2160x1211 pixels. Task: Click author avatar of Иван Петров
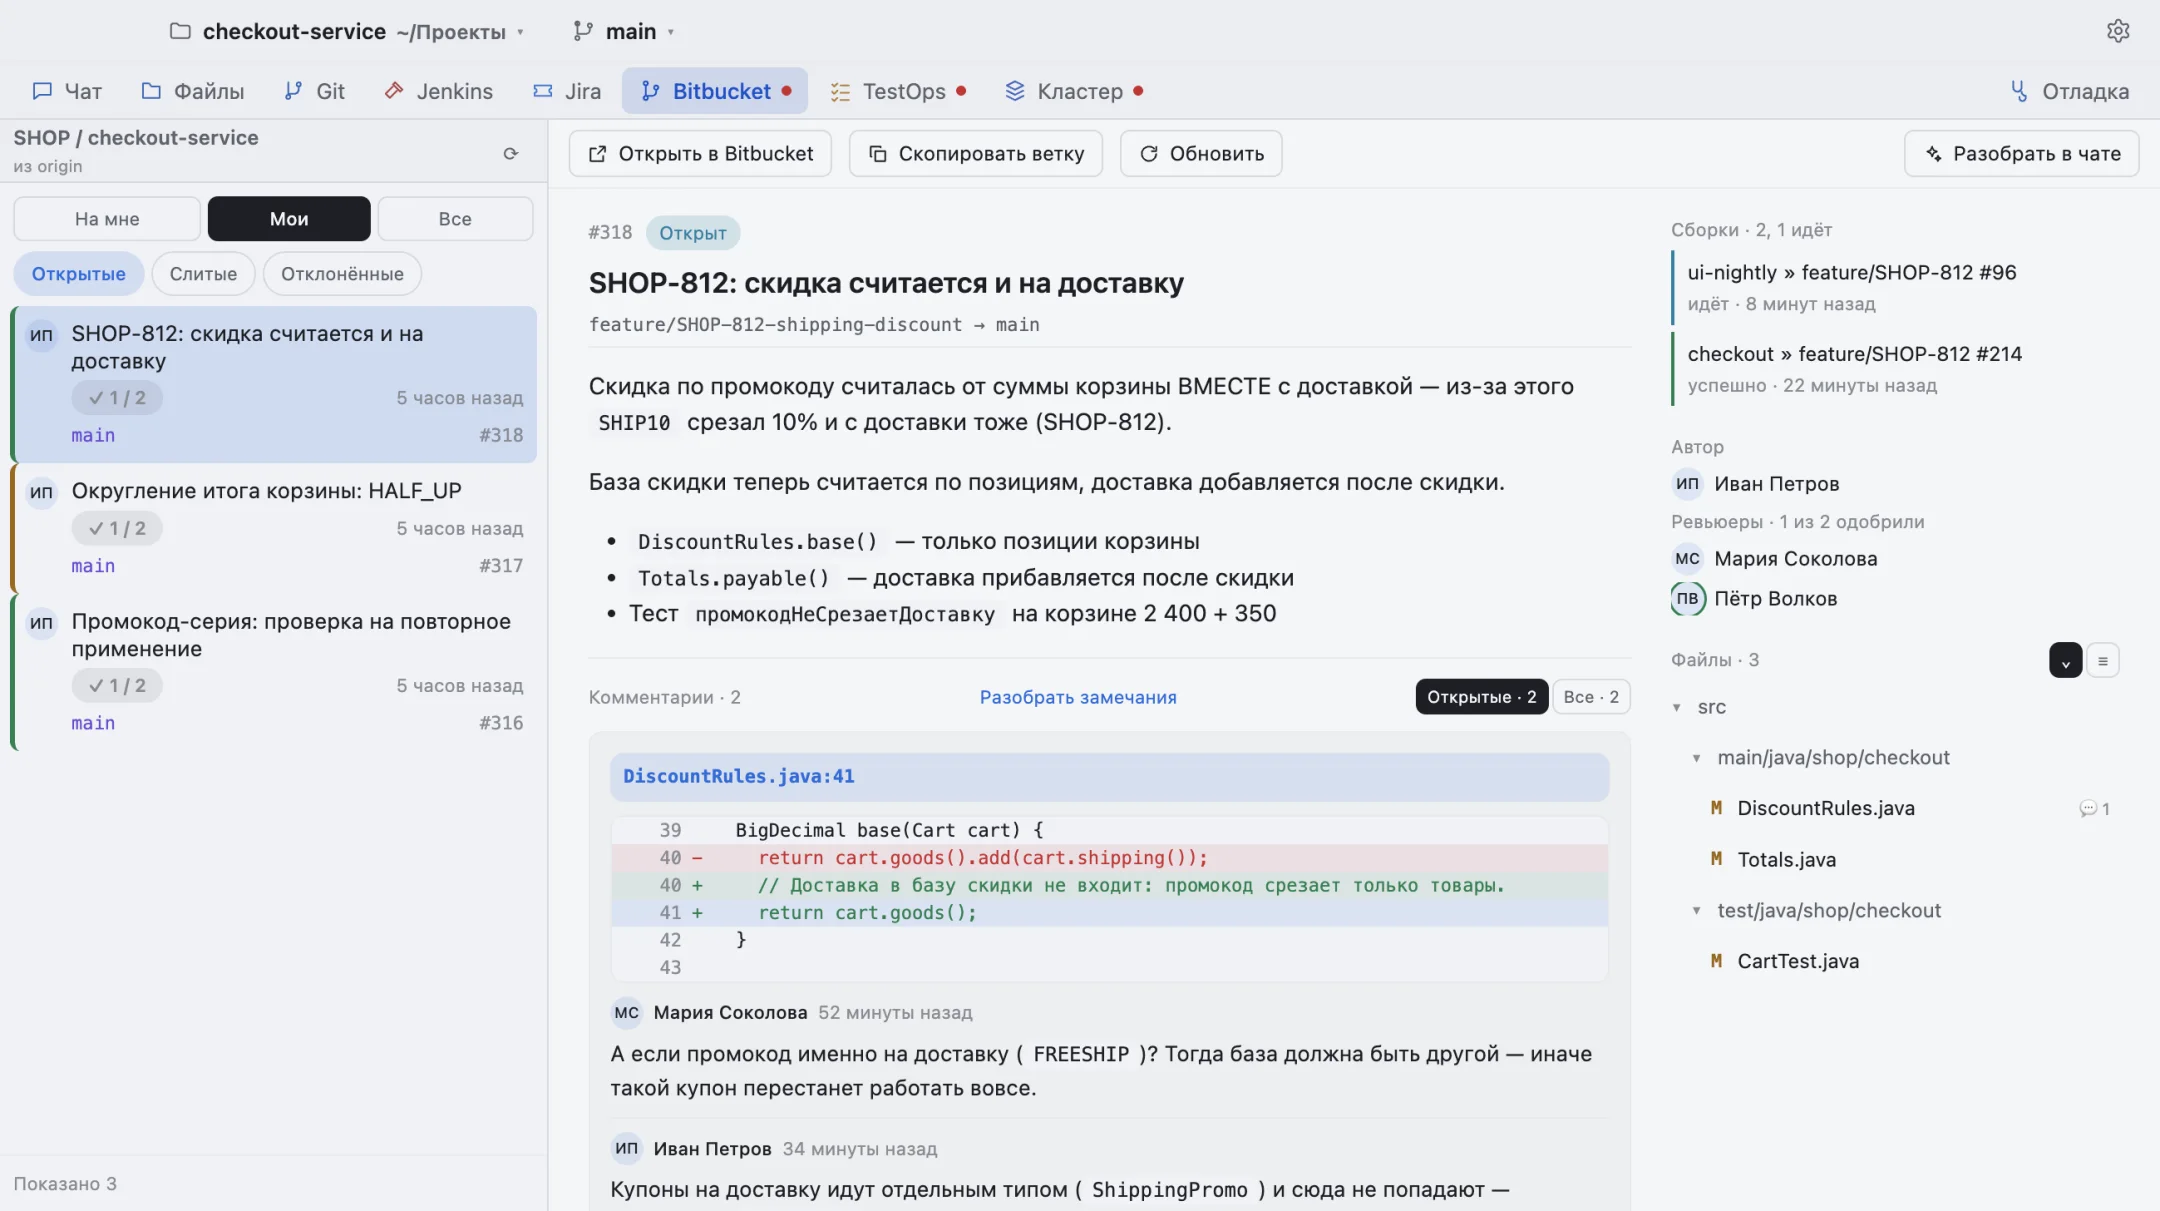[1687, 483]
